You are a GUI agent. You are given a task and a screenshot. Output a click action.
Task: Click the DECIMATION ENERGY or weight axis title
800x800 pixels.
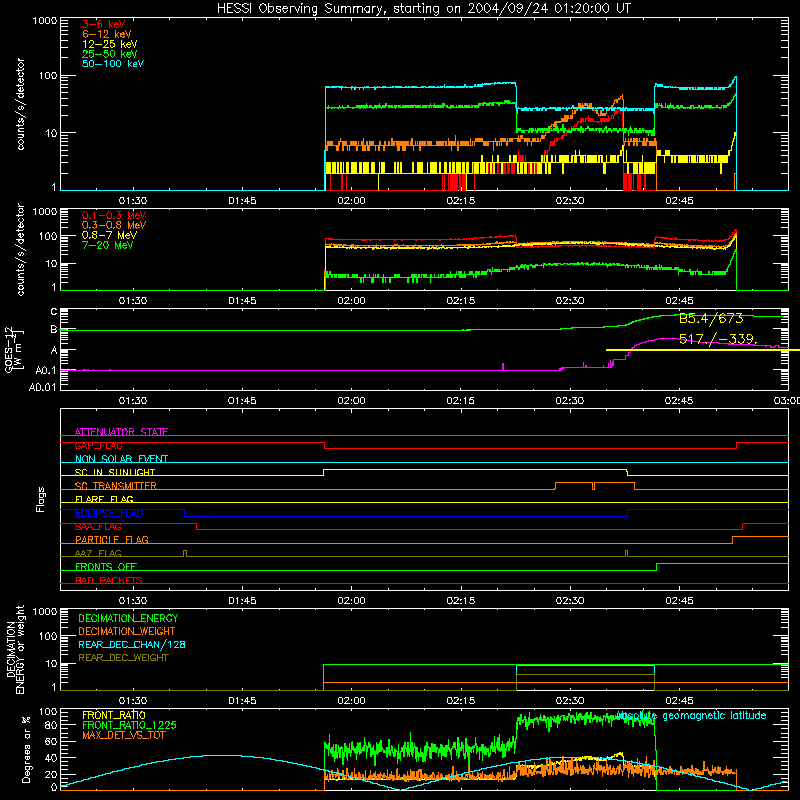tap(15, 650)
